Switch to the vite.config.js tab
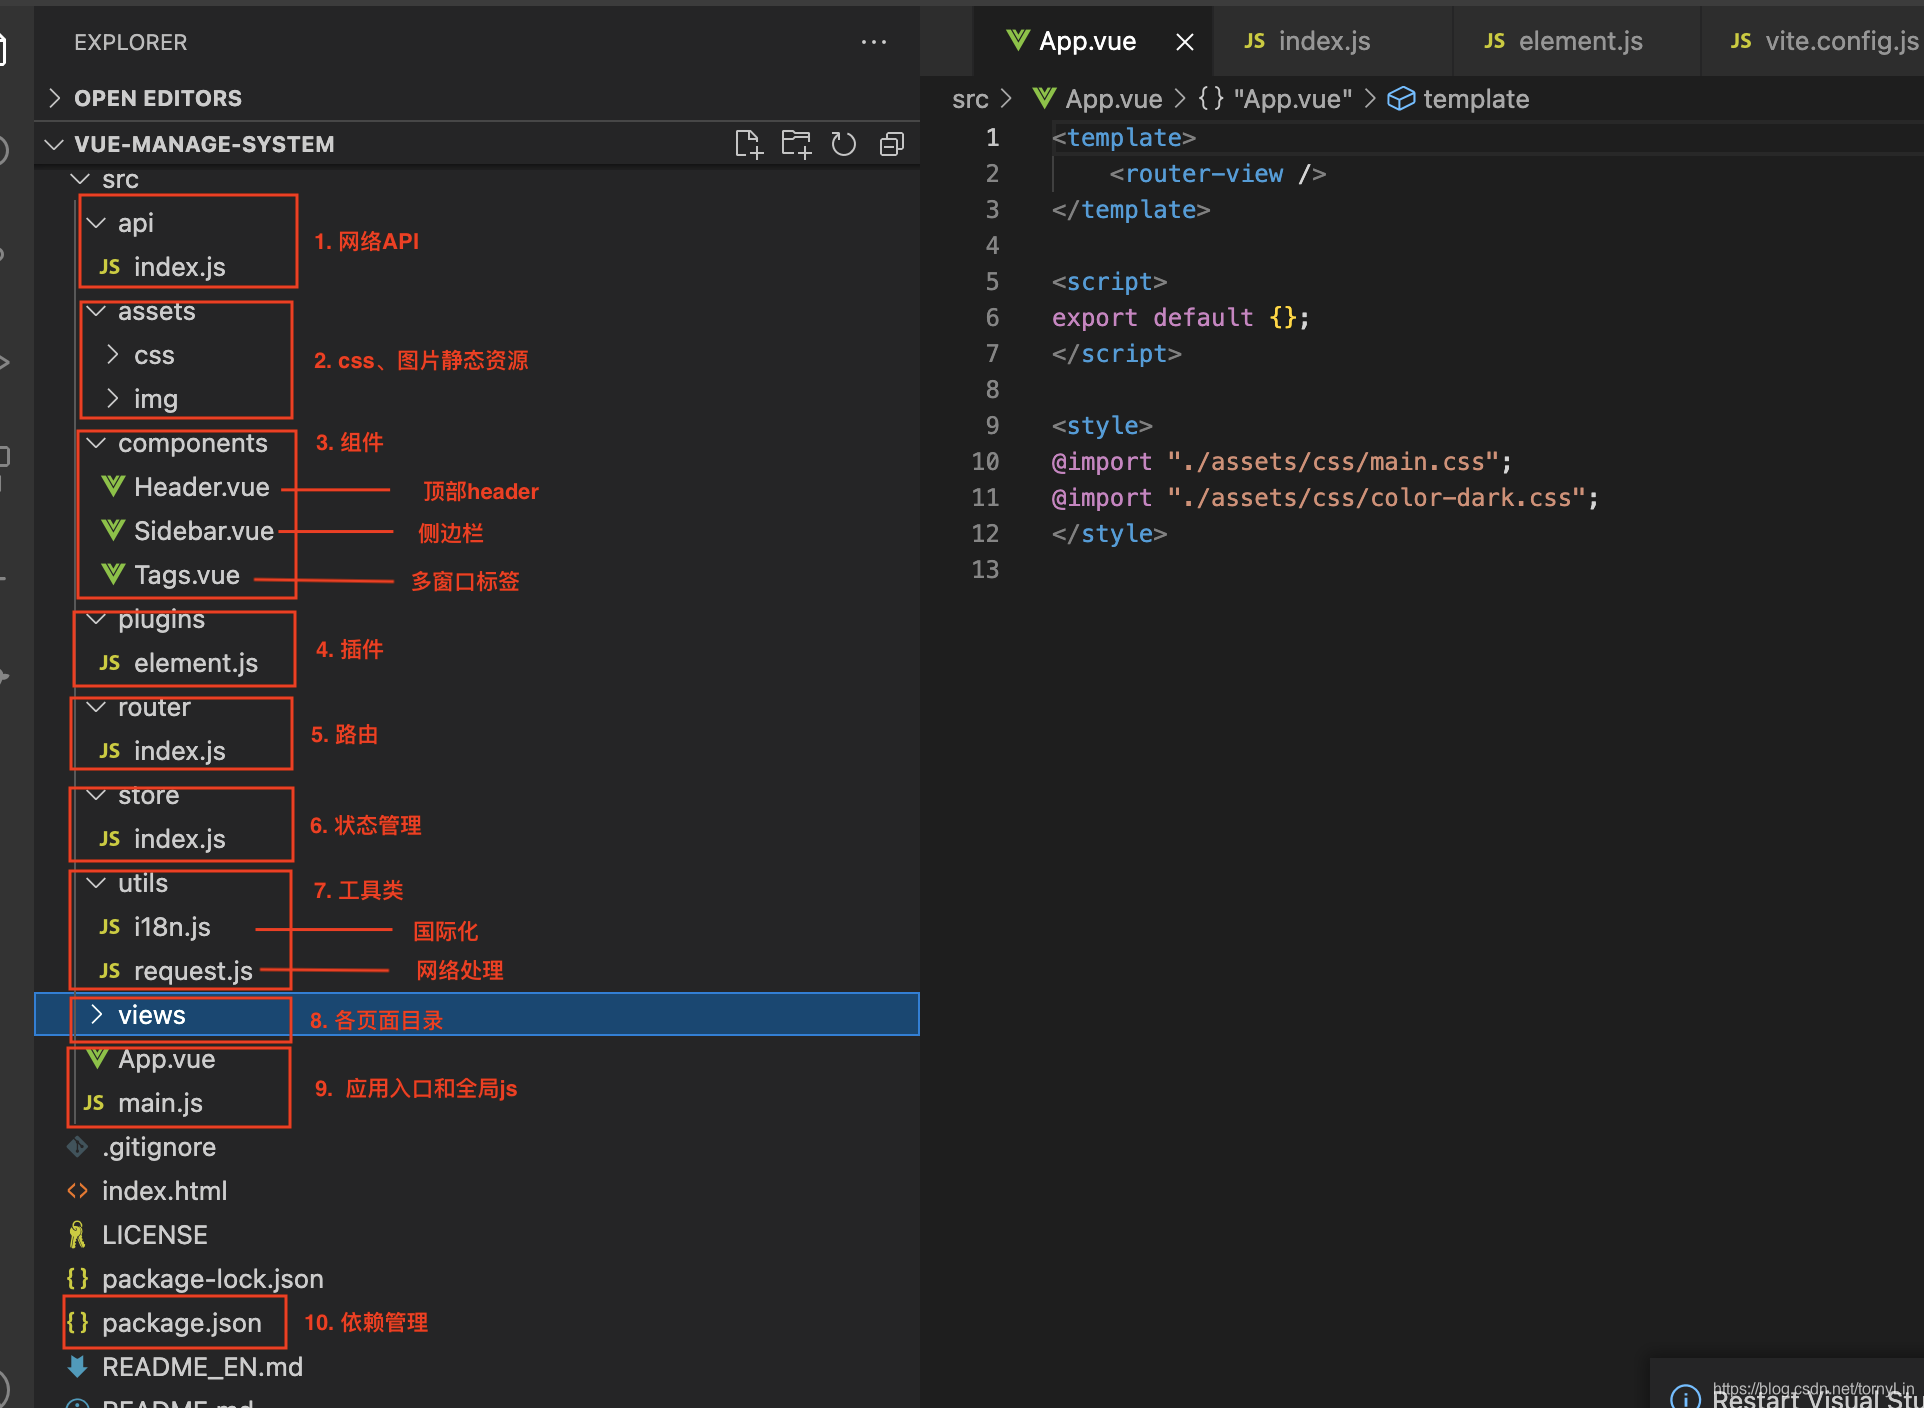Image resolution: width=1924 pixels, height=1408 pixels. pos(1838,41)
